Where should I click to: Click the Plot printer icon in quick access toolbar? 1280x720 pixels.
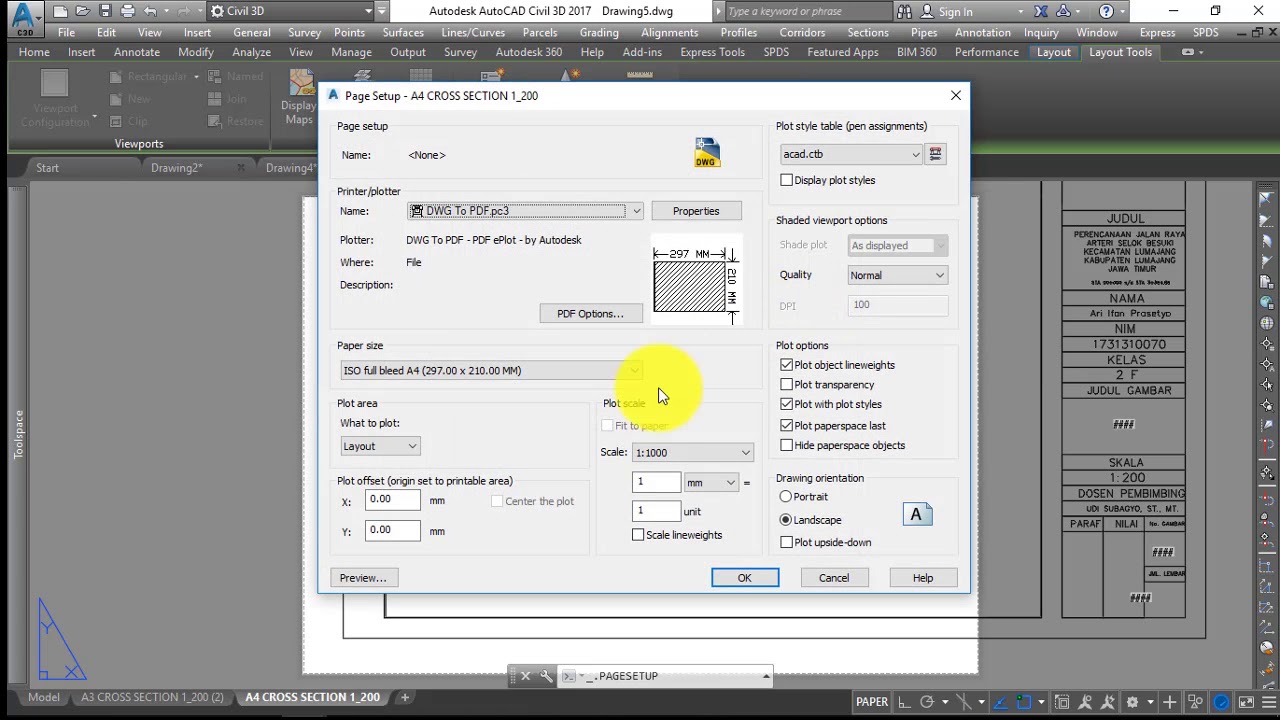127,11
